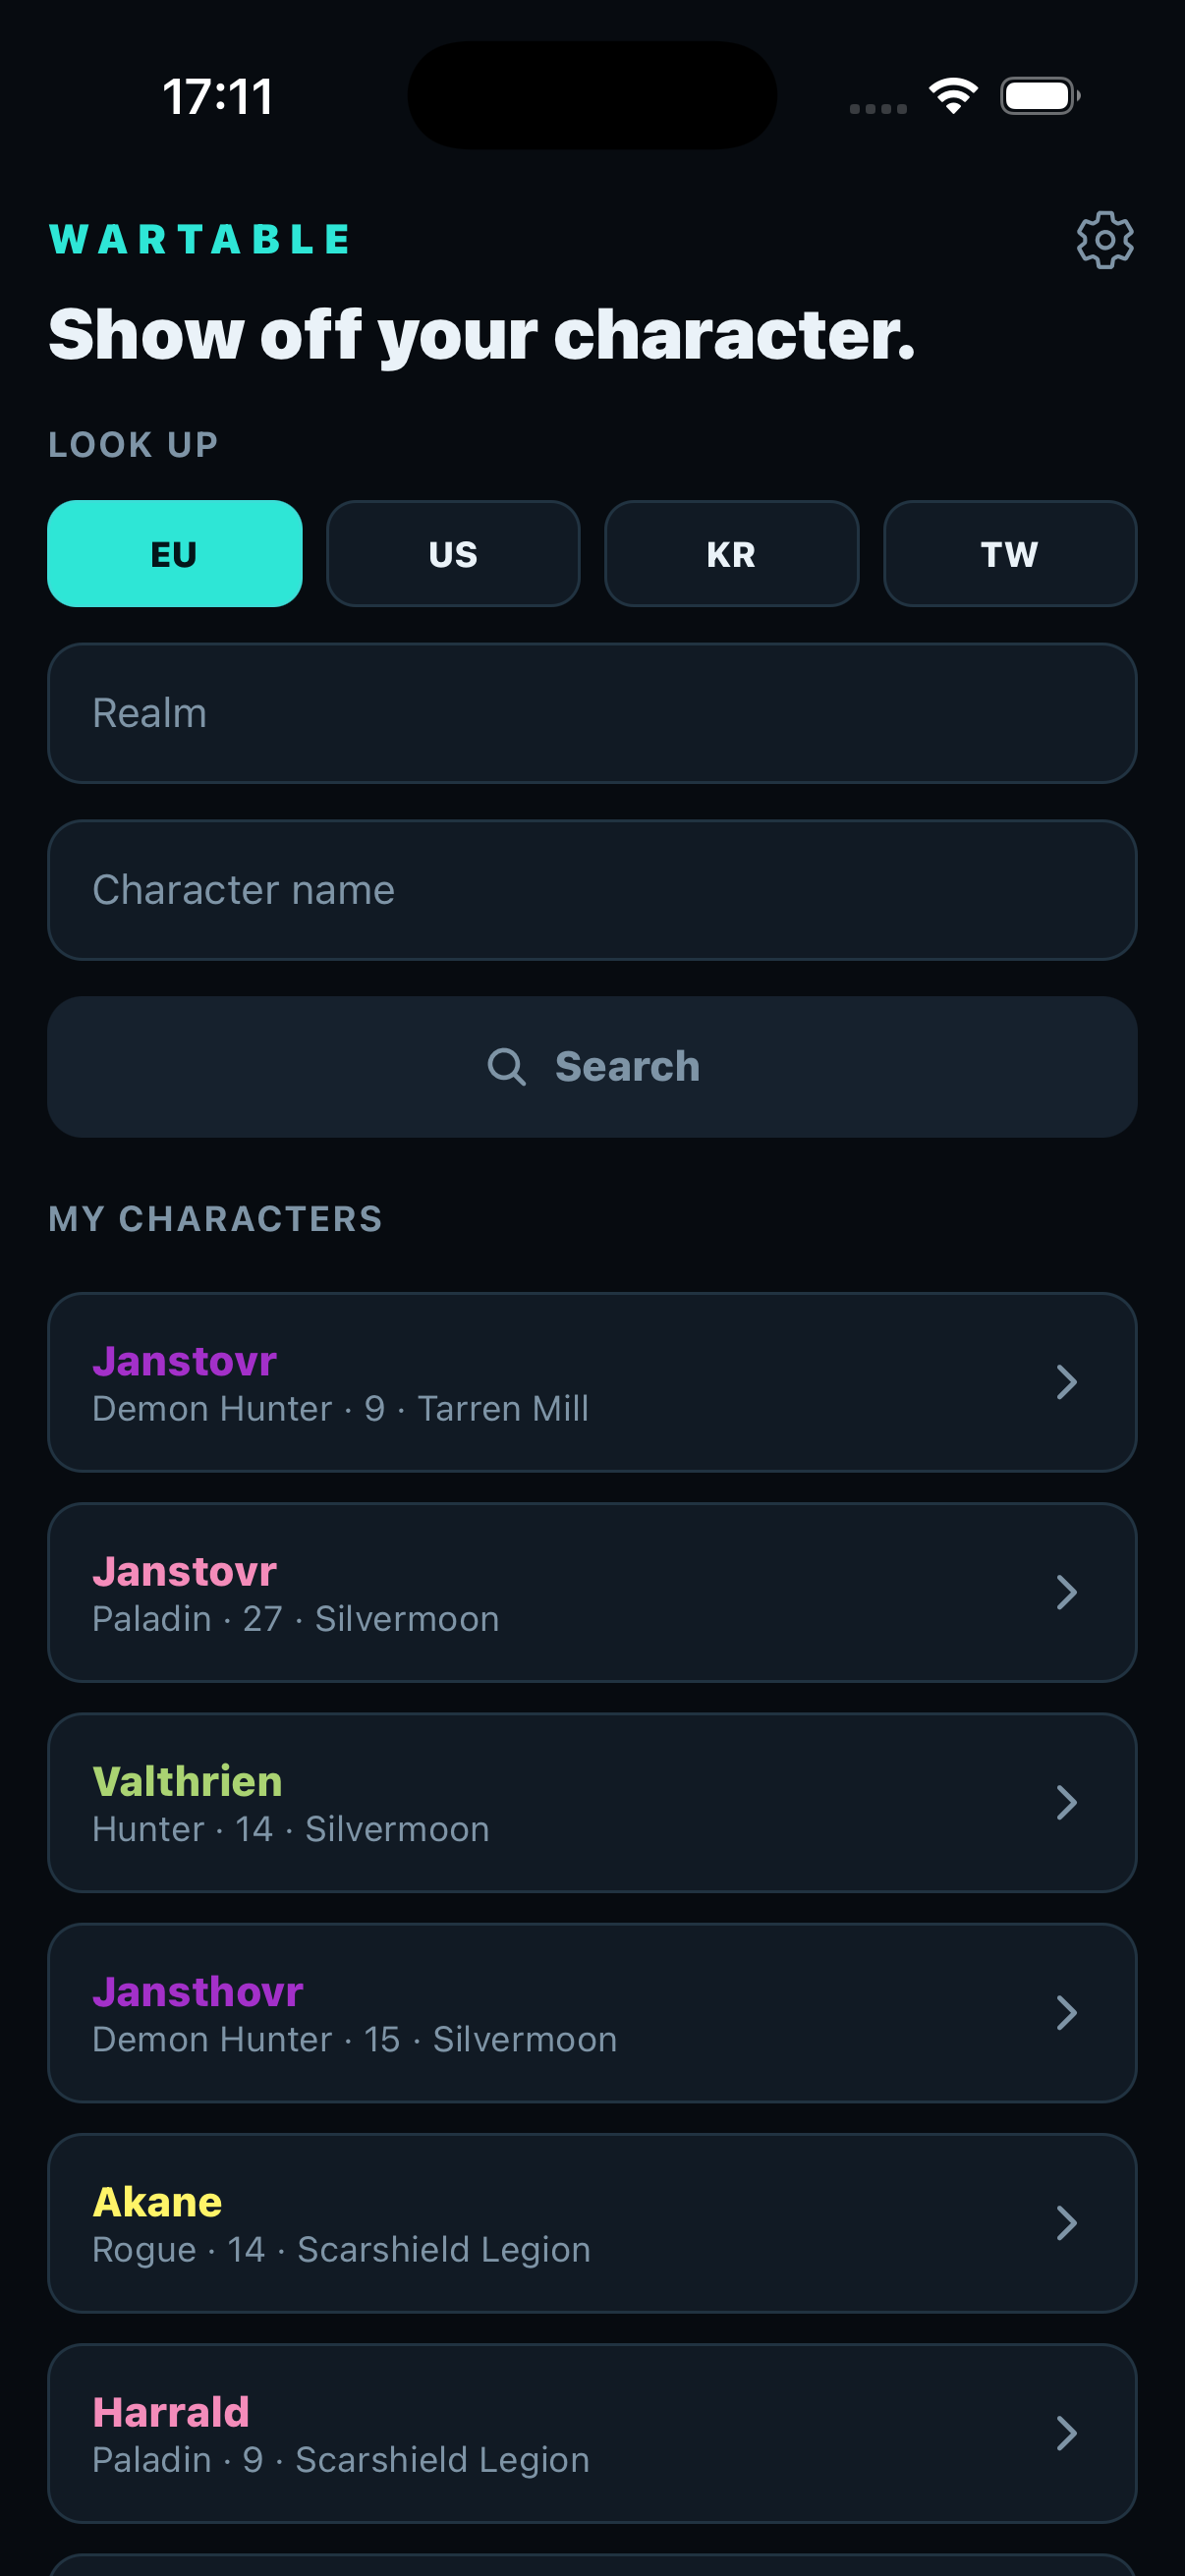This screenshot has height=2576, width=1185.
Task: Select the TW region tab
Action: pyautogui.click(x=1010, y=553)
